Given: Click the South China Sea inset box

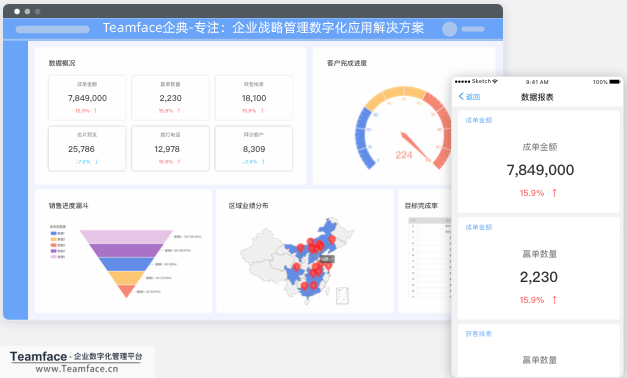Looking at the screenshot, I should click(x=342, y=296).
